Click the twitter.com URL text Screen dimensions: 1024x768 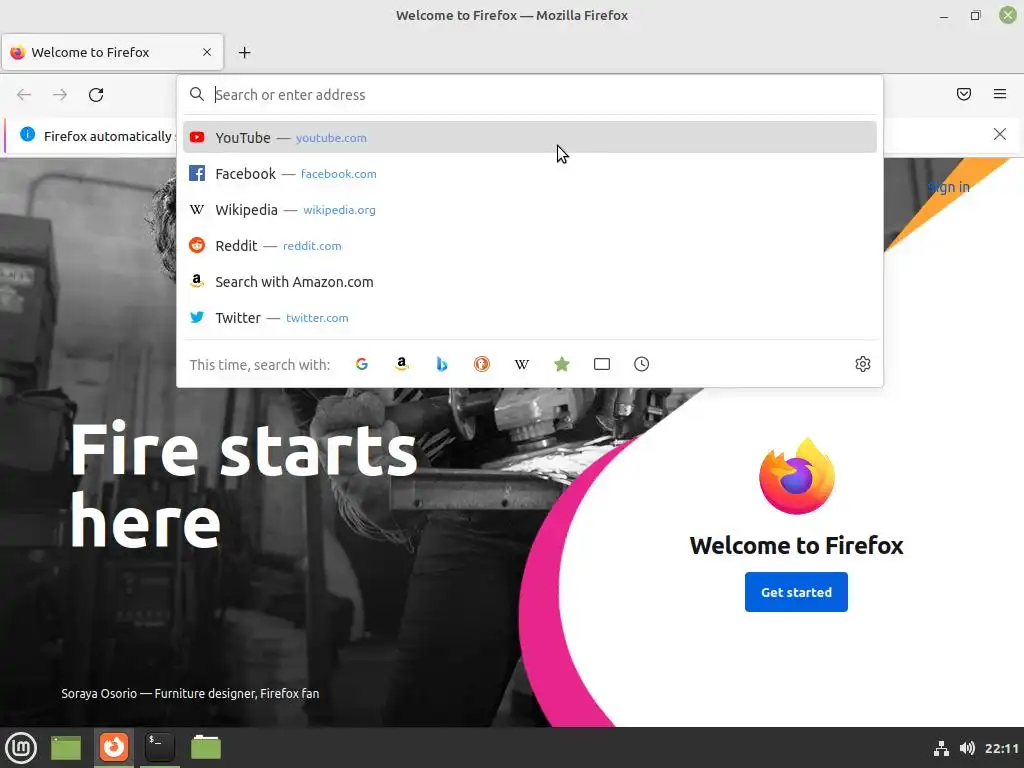tap(317, 317)
